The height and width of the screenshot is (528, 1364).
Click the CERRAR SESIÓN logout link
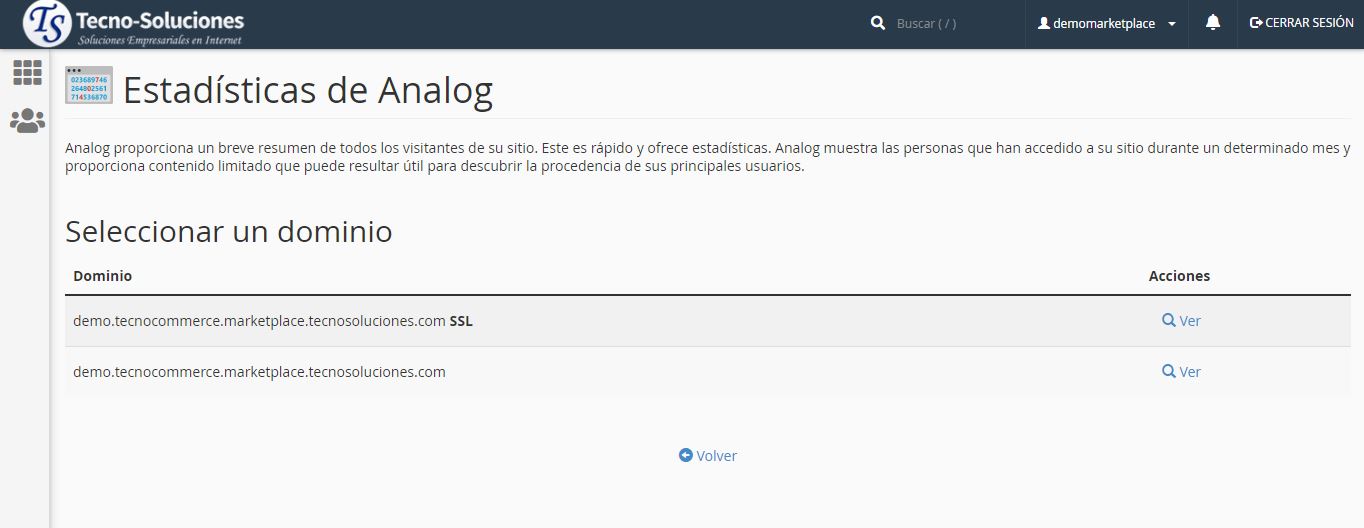(1309, 23)
